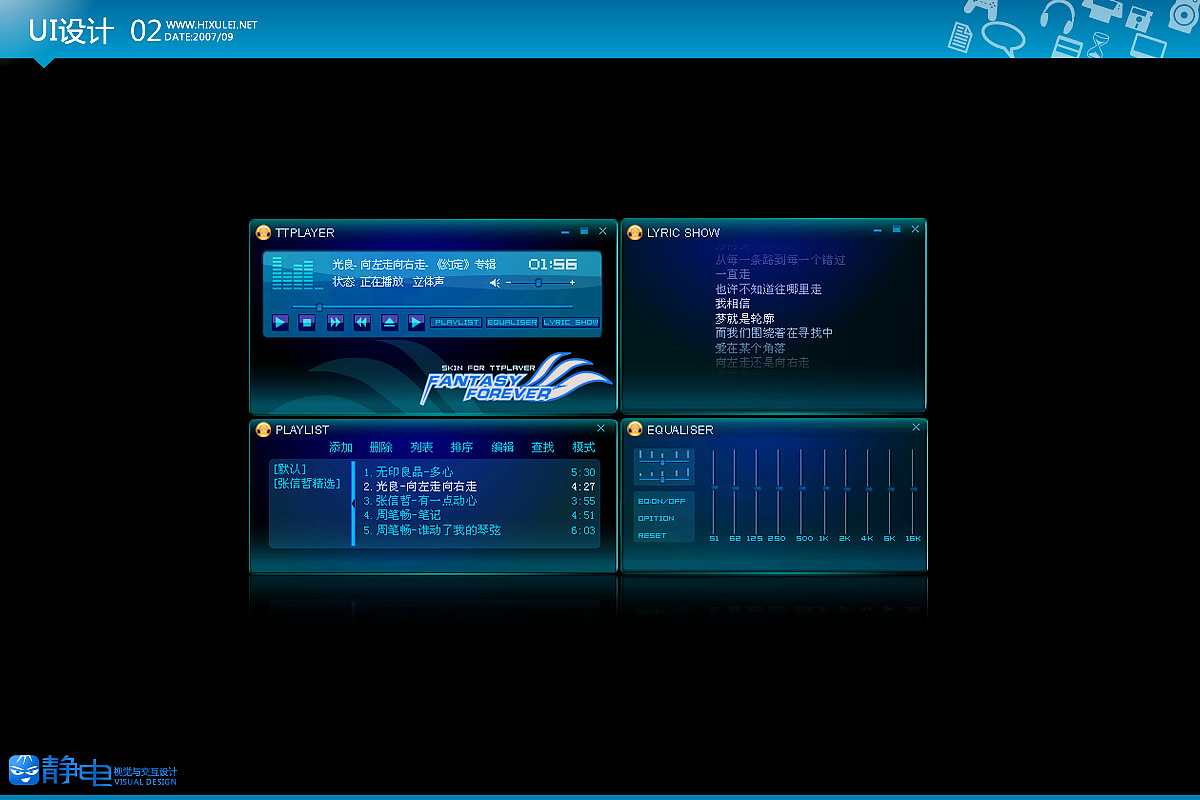Viewport: 1200px width, 800px height.
Task: Click the fast-forward button
Action: pyautogui.click(x=333, y=322)
